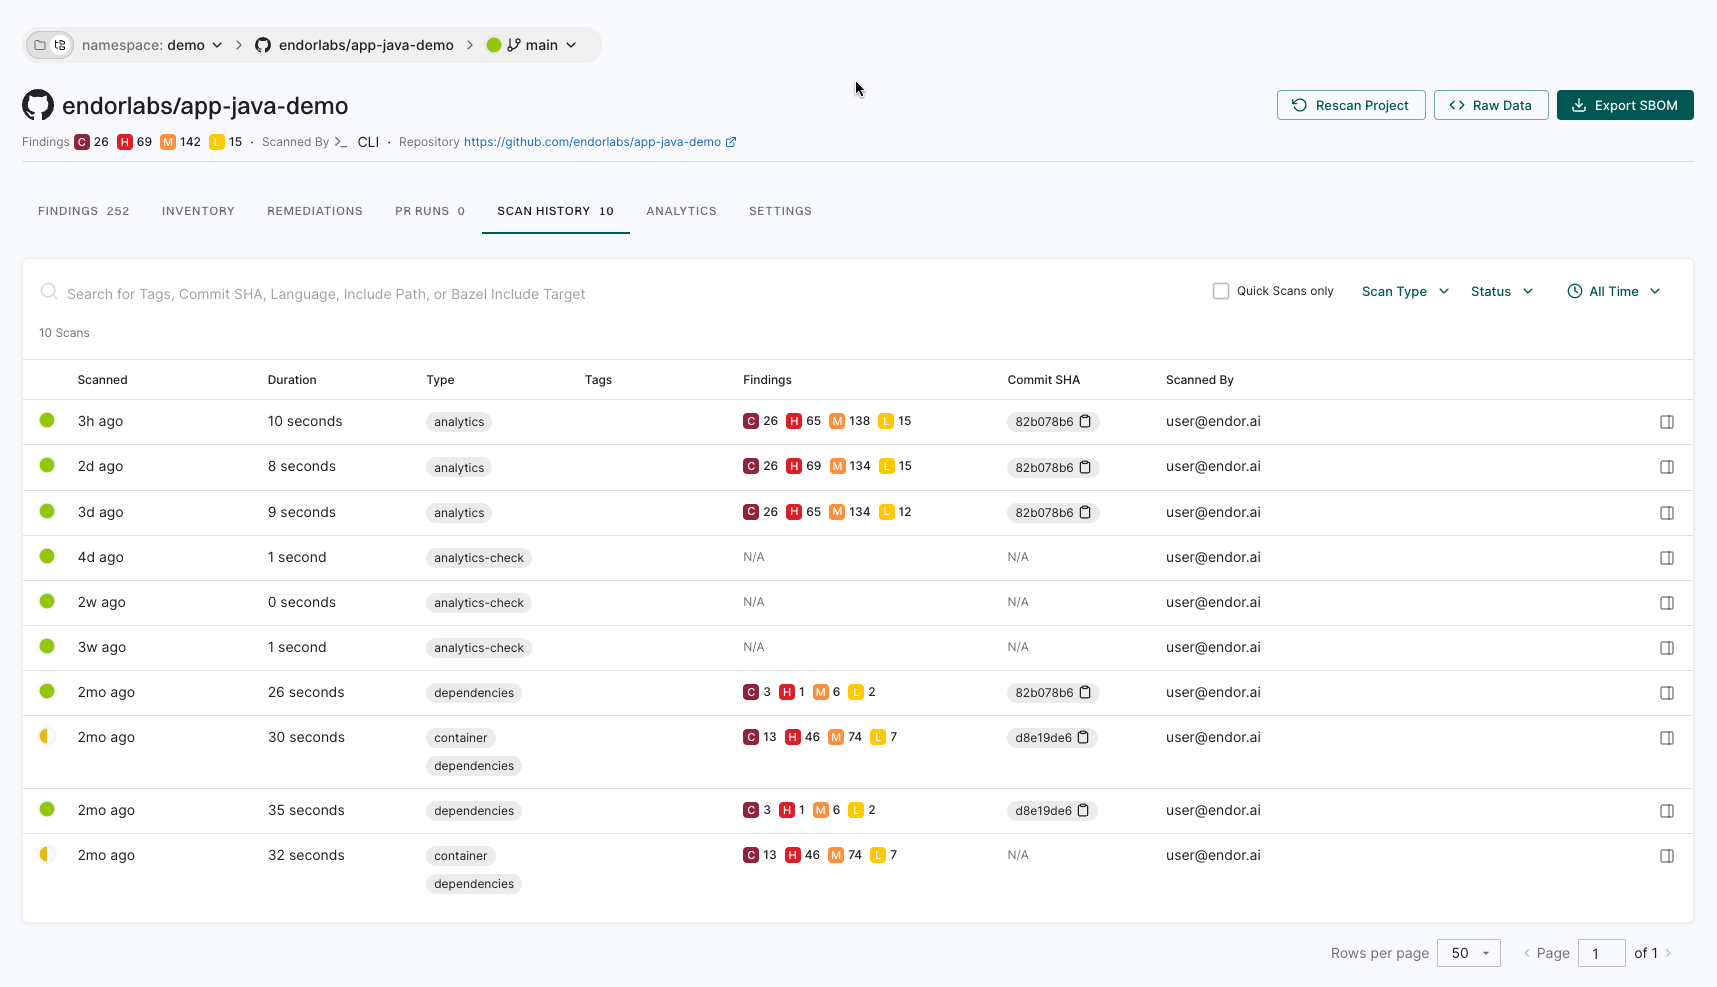This screenshot has width=1717, height=987.
Task: Switch to the Findings tab
Action: (83, 211)
